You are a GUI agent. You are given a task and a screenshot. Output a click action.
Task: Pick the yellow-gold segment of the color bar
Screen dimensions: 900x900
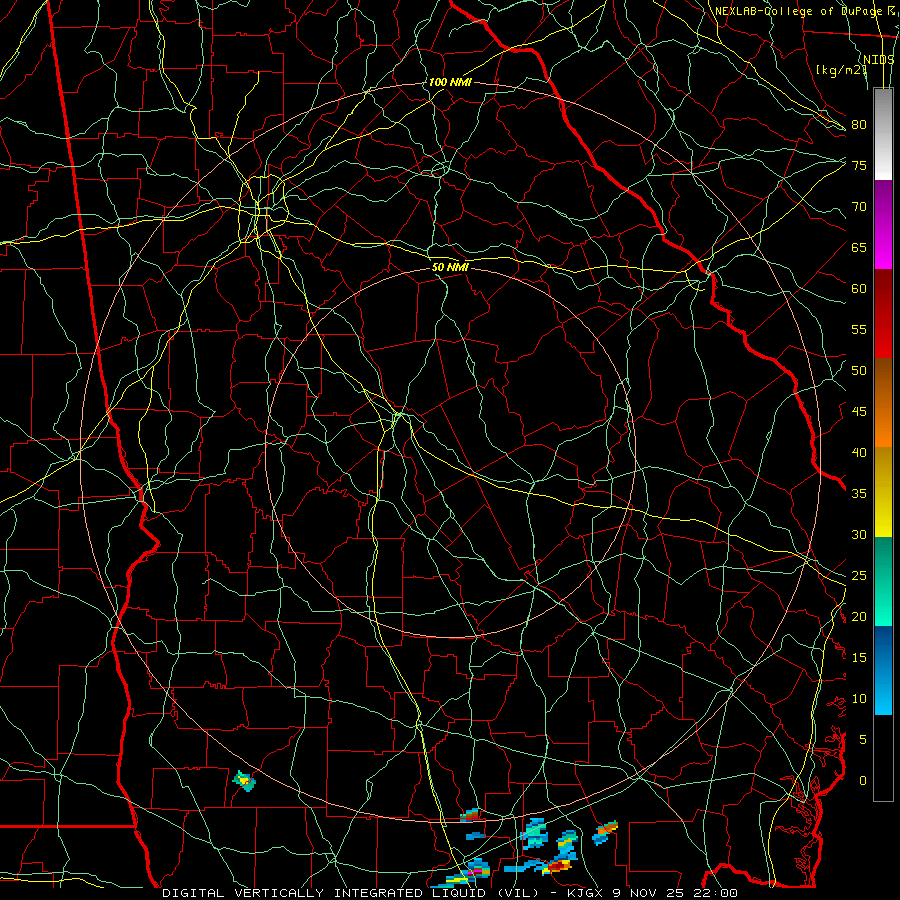coord(883,492)
